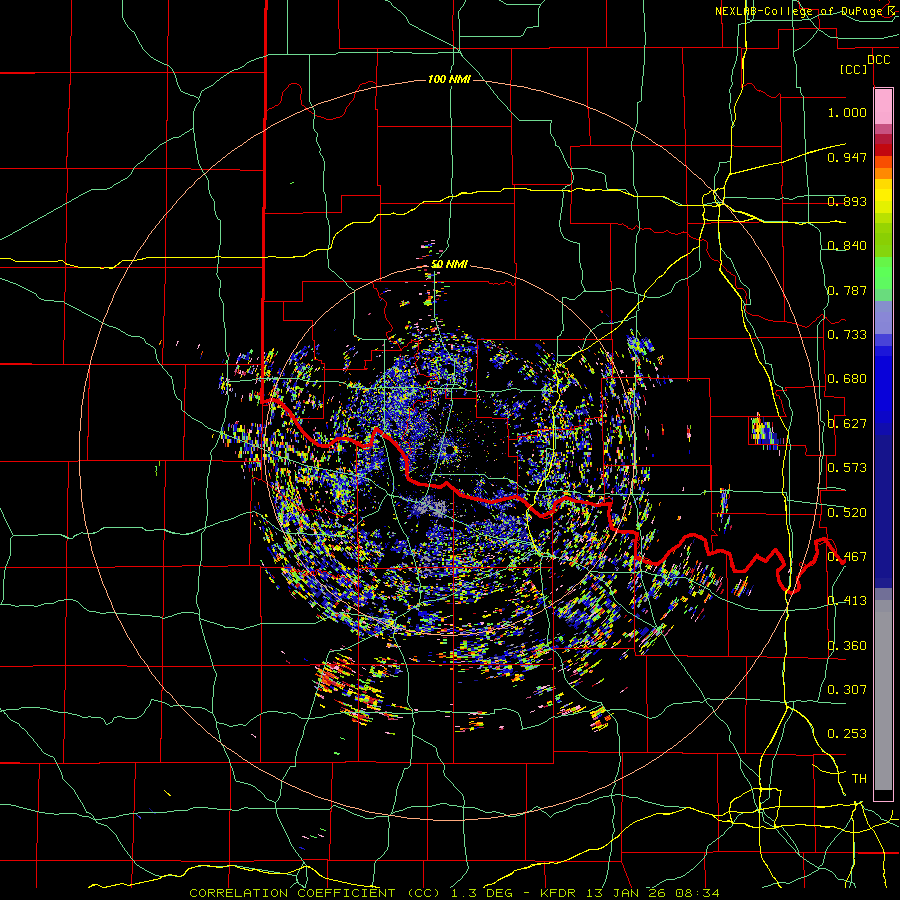The width and height of the screenshot is (900, 900).
Task: Click the 50 NMI range ring label
Action: click(x=449, y=264)
